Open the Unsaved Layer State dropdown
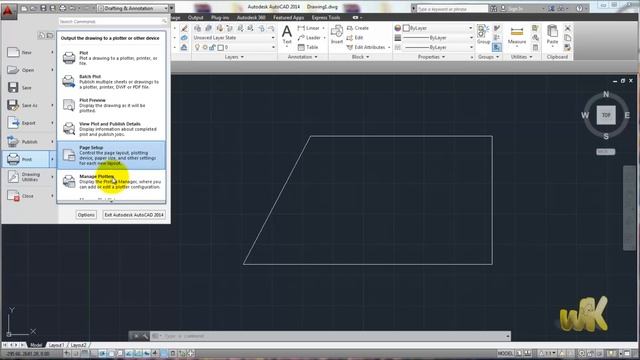Image resolution: width=640 pixels, height=360 pixels. click(233, 38)
